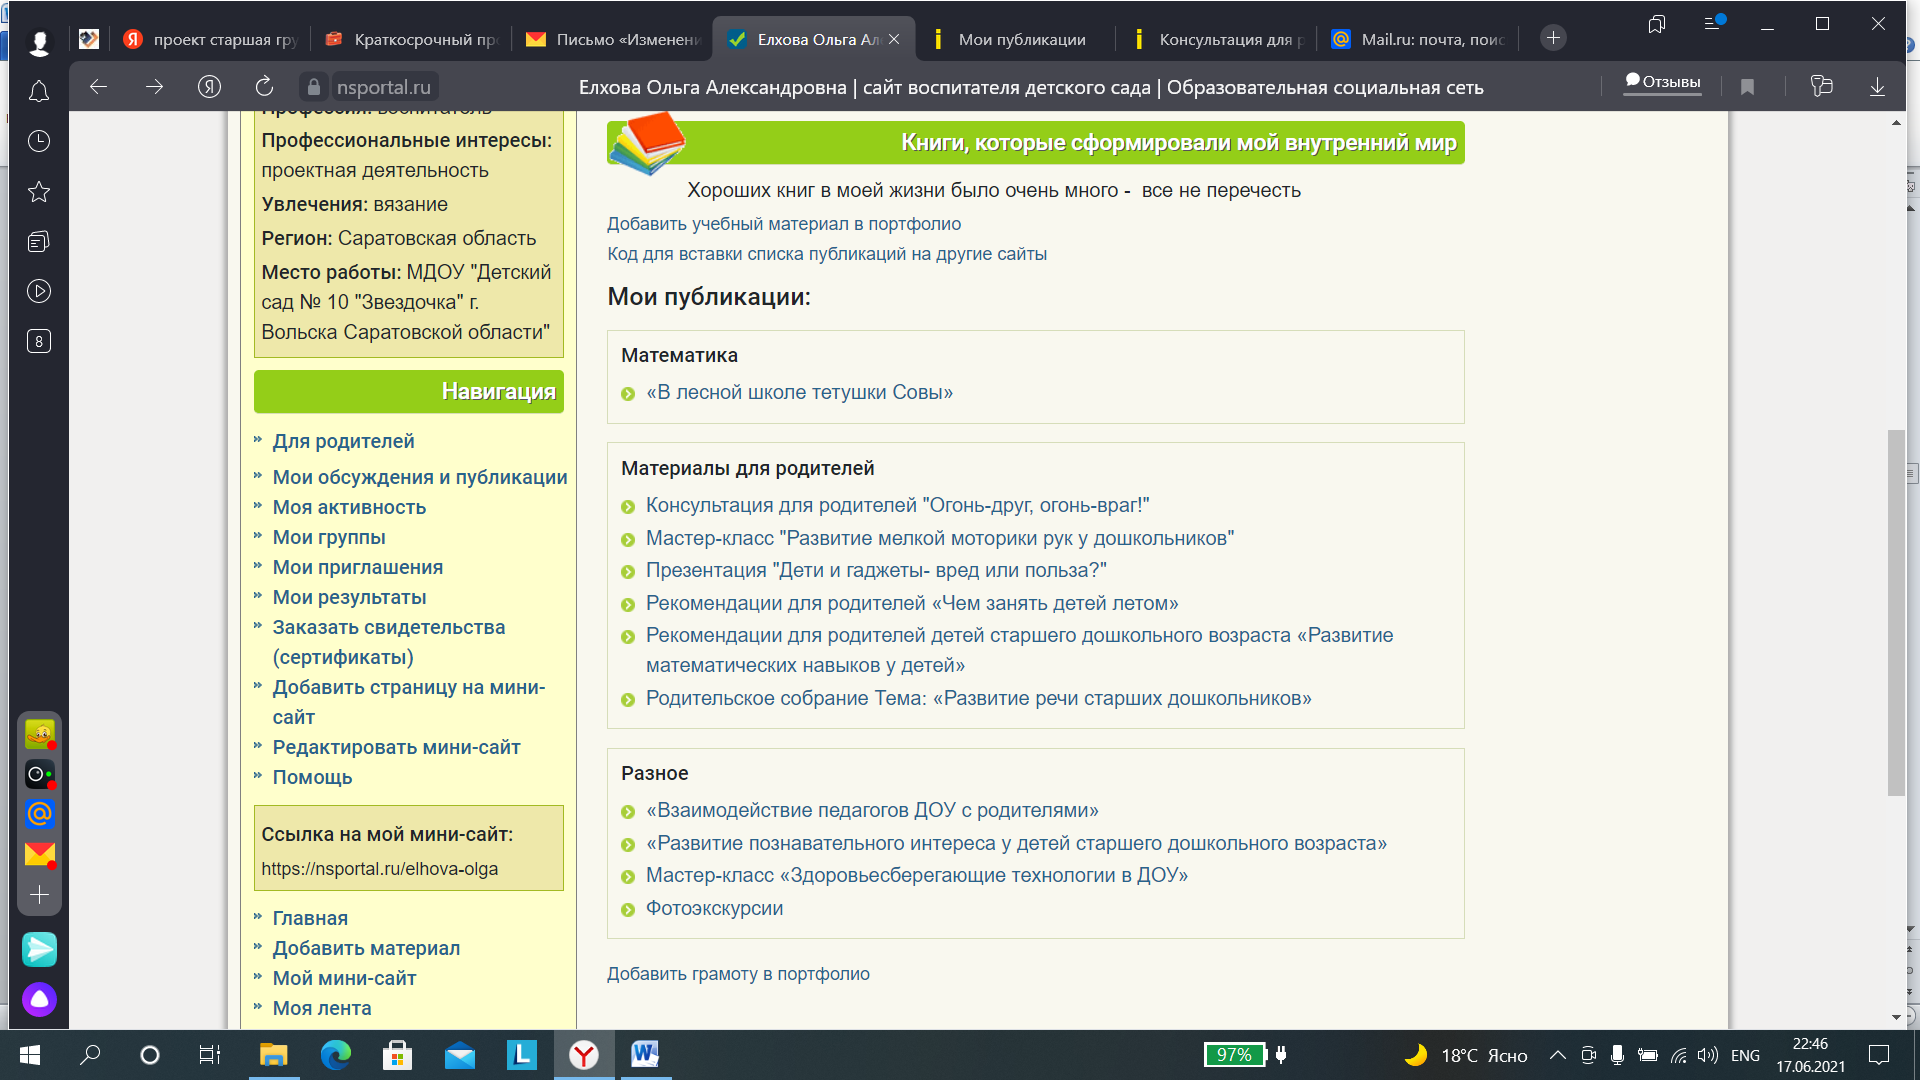The image size is (1920, 1080).
Task: Click the page vertical scrollbar thumb
Action: pos(1896,612)
